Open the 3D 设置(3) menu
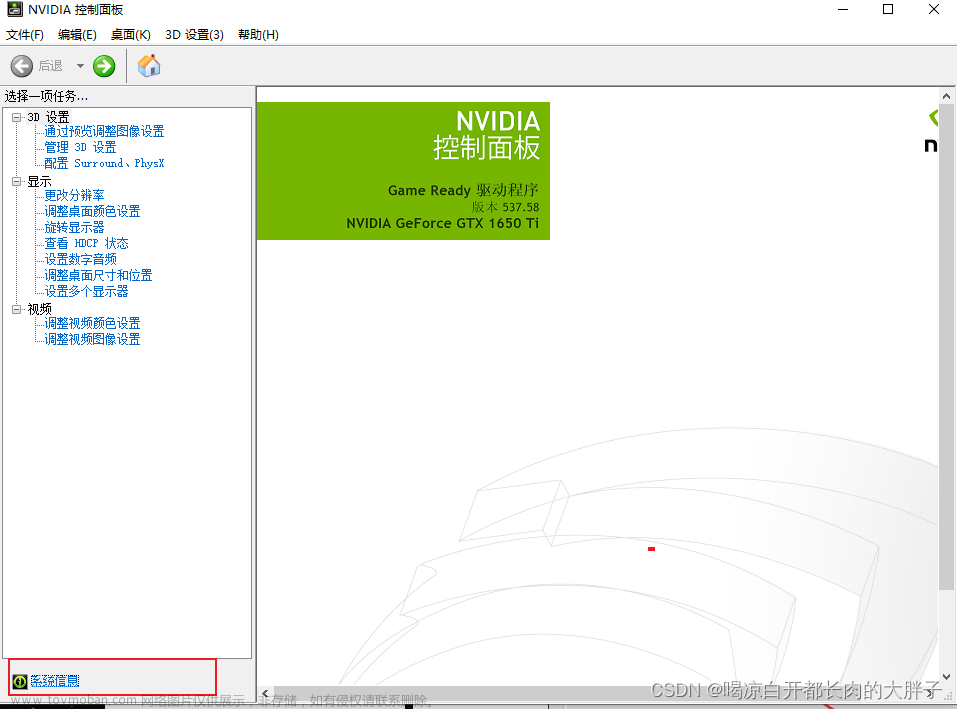Image resolution: width=957 pixels, height=709 pixels. coord(194,35)
